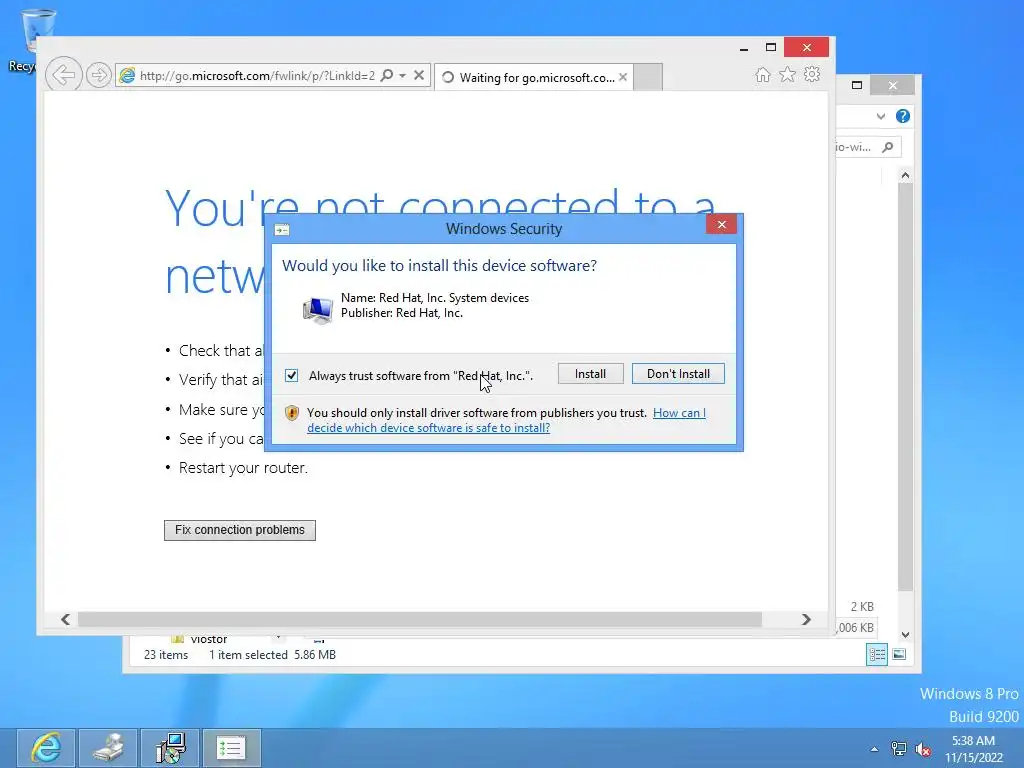Screen dimensions: 1024x768
Task: Click the address bar search magnifier icon
Action: click(387, 75)
